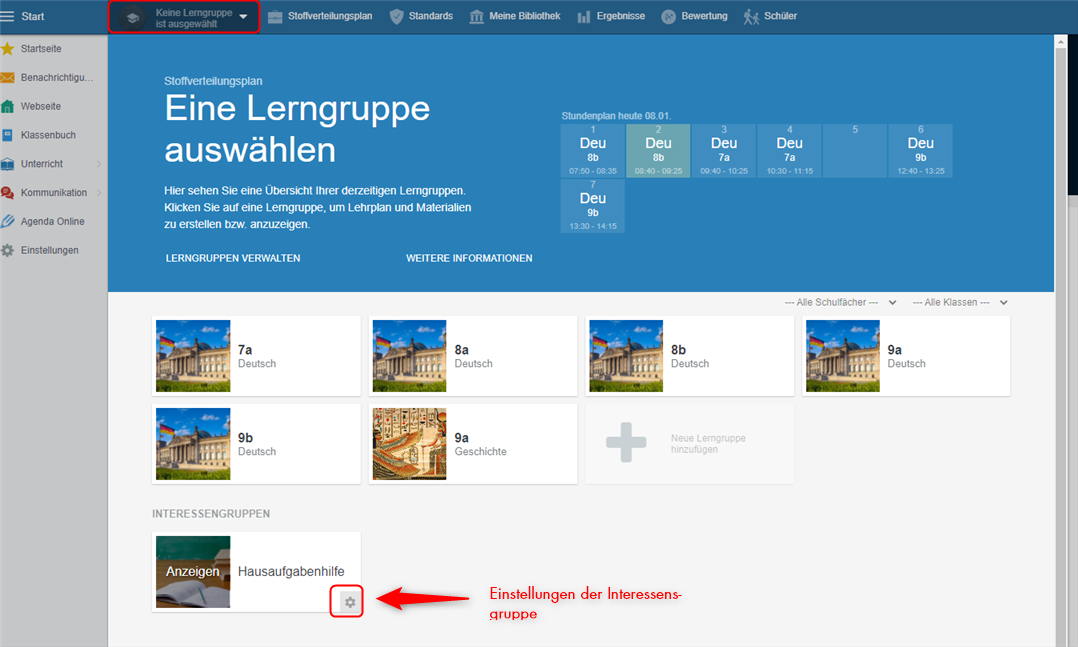Click the Startseite star icon
This screenshot has height=647, width=1078.
(8, 48)
